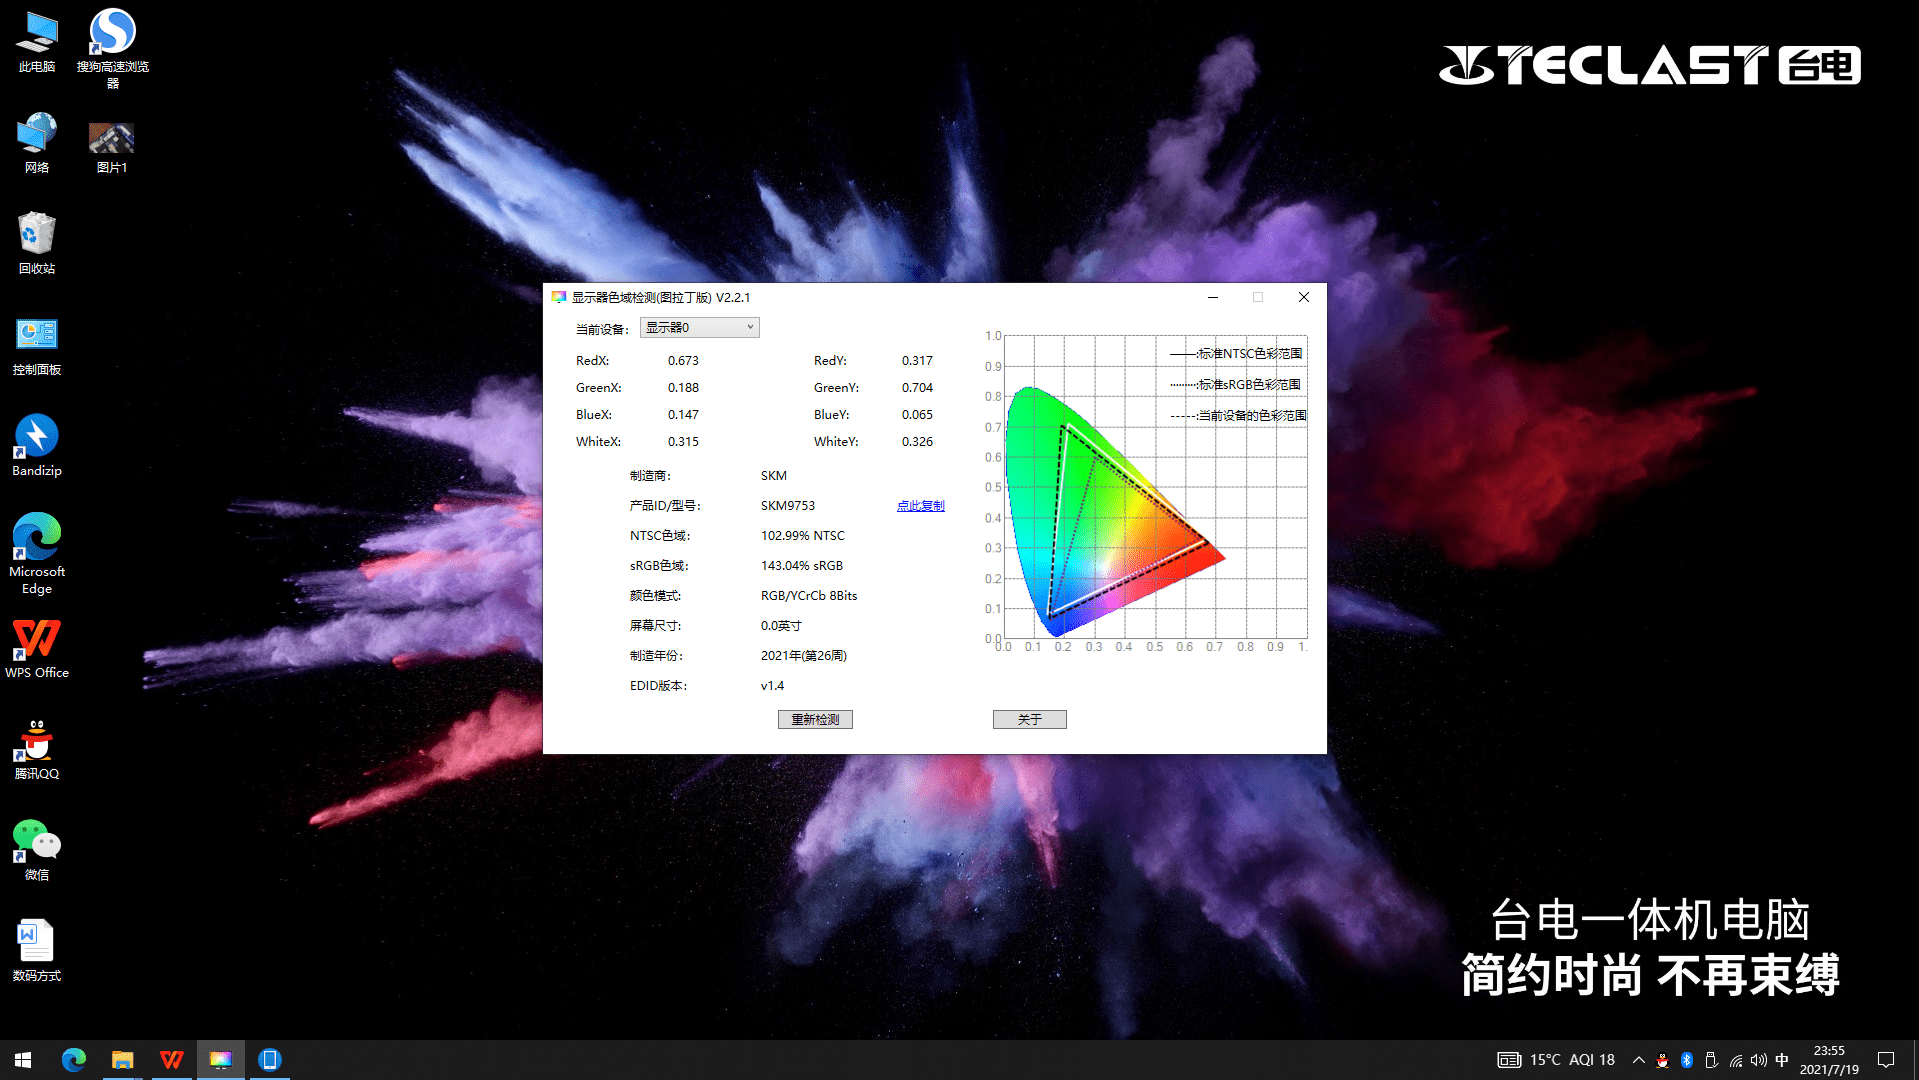The width and height of the screenshot is (1919, 1080).
Task: Select the 微信 desktop shortcut
Action: click(37, 850)
